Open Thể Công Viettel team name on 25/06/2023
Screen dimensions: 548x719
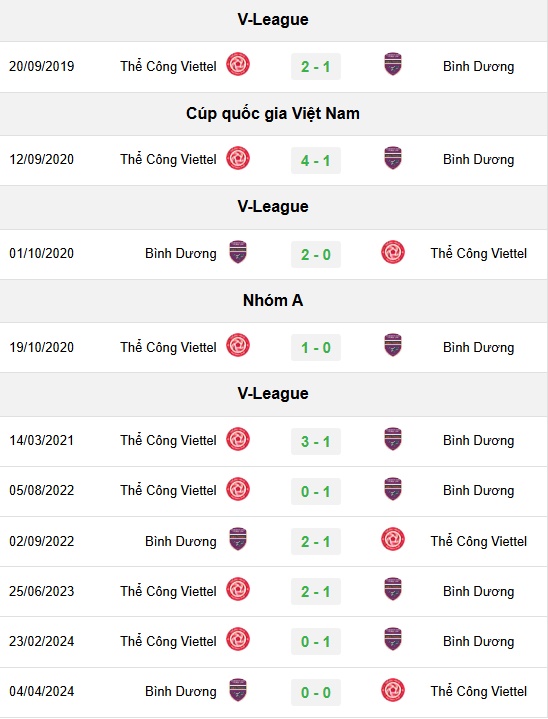pos(168,591)
